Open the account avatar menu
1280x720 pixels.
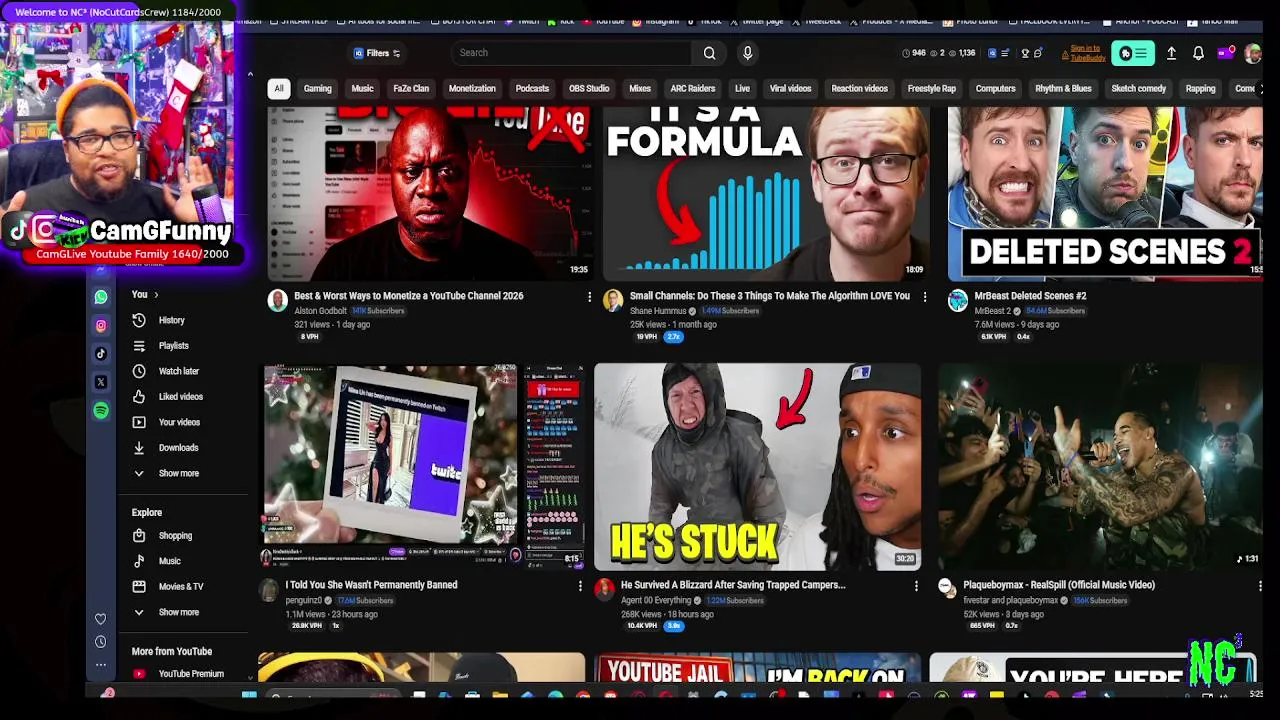tap(1252, 53)
